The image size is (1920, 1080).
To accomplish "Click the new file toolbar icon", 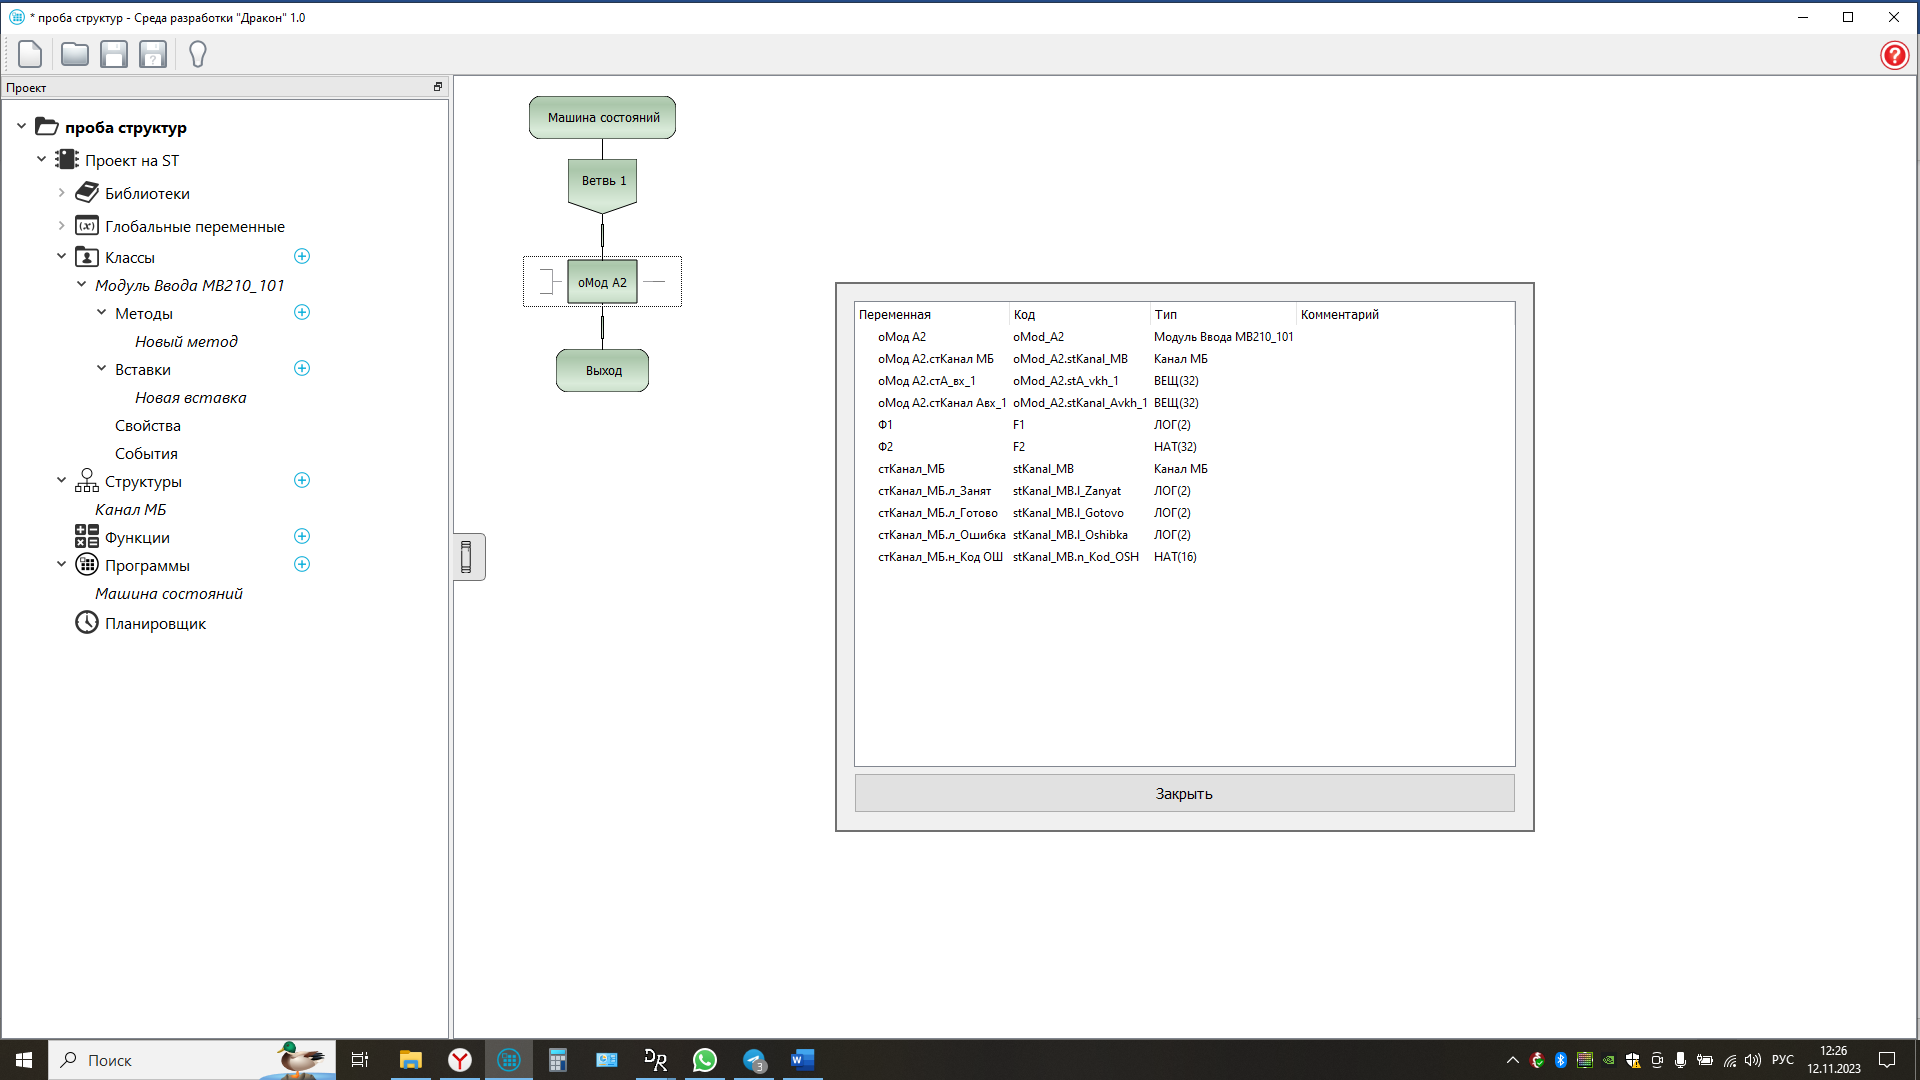I will (x=30, y=54).
